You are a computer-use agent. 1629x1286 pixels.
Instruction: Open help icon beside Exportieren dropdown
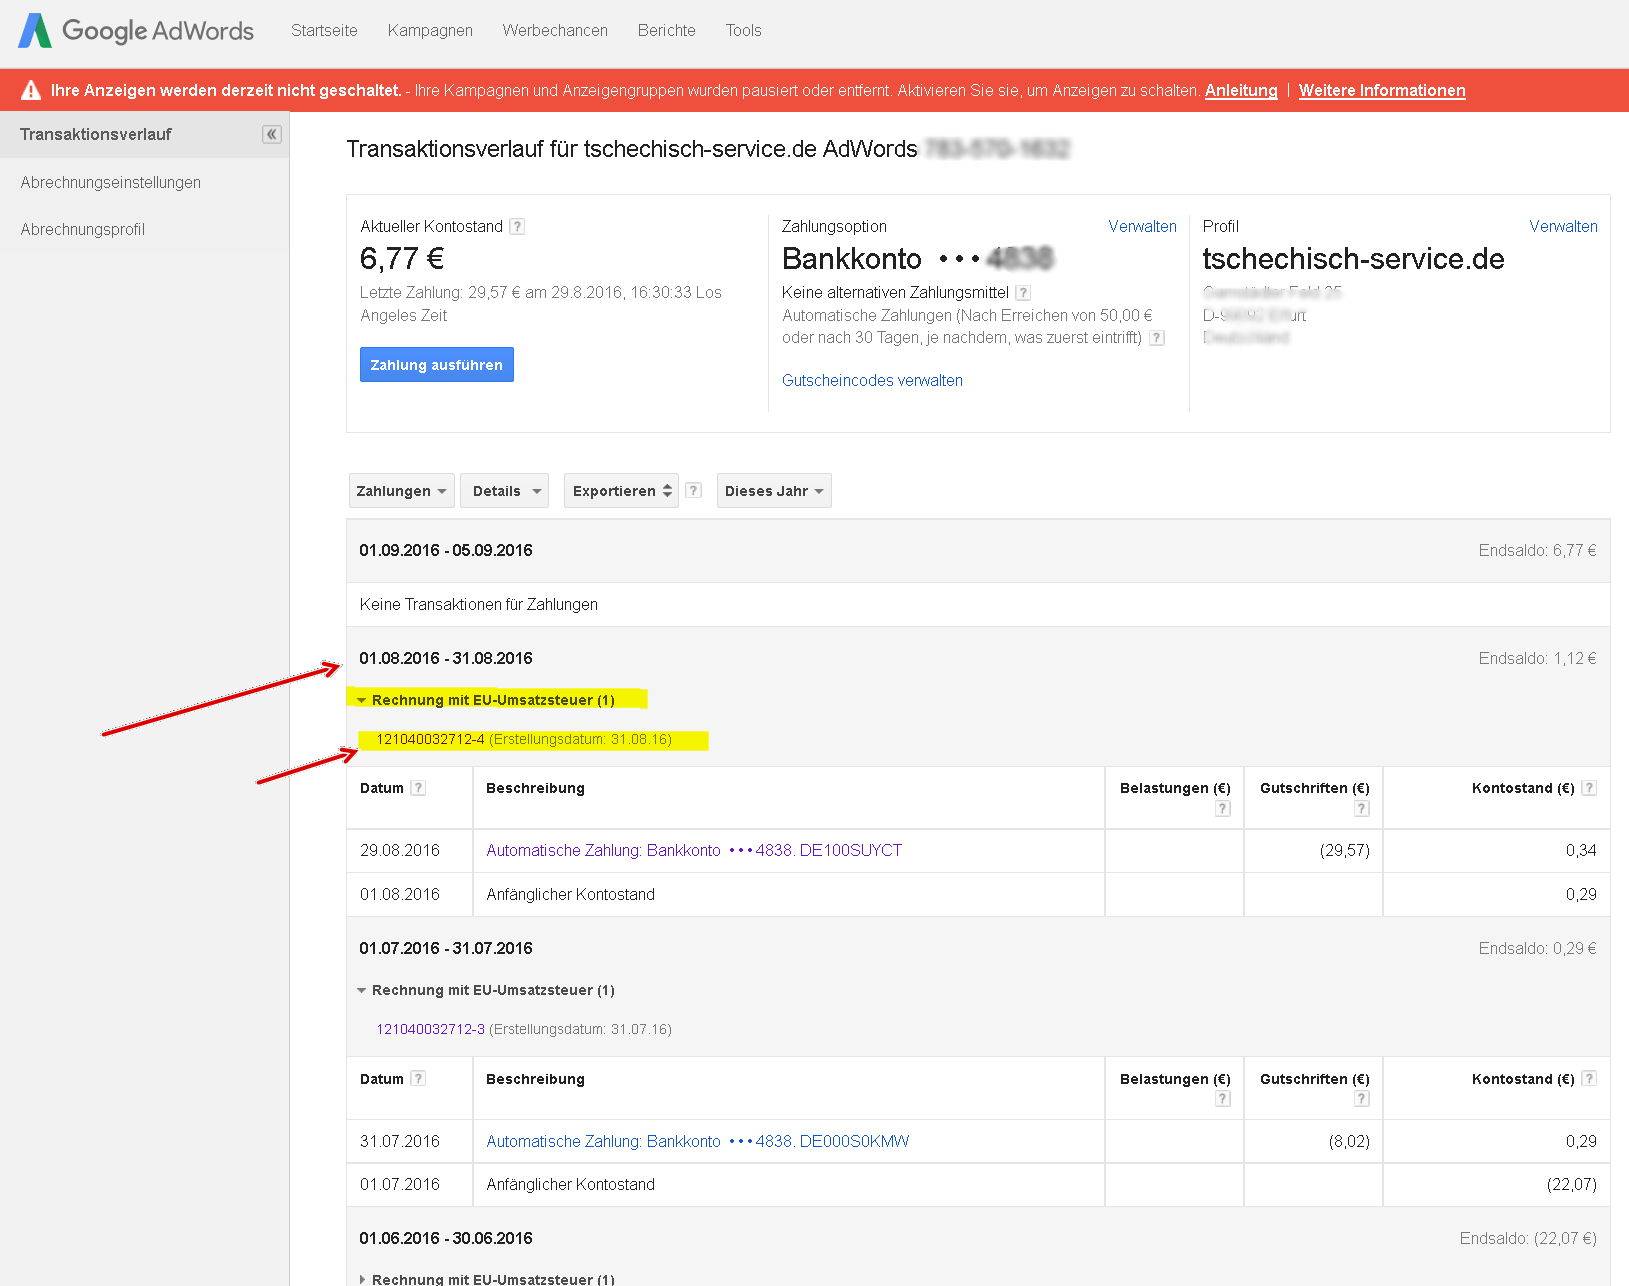pyautogui.click(x=694, y=490)
